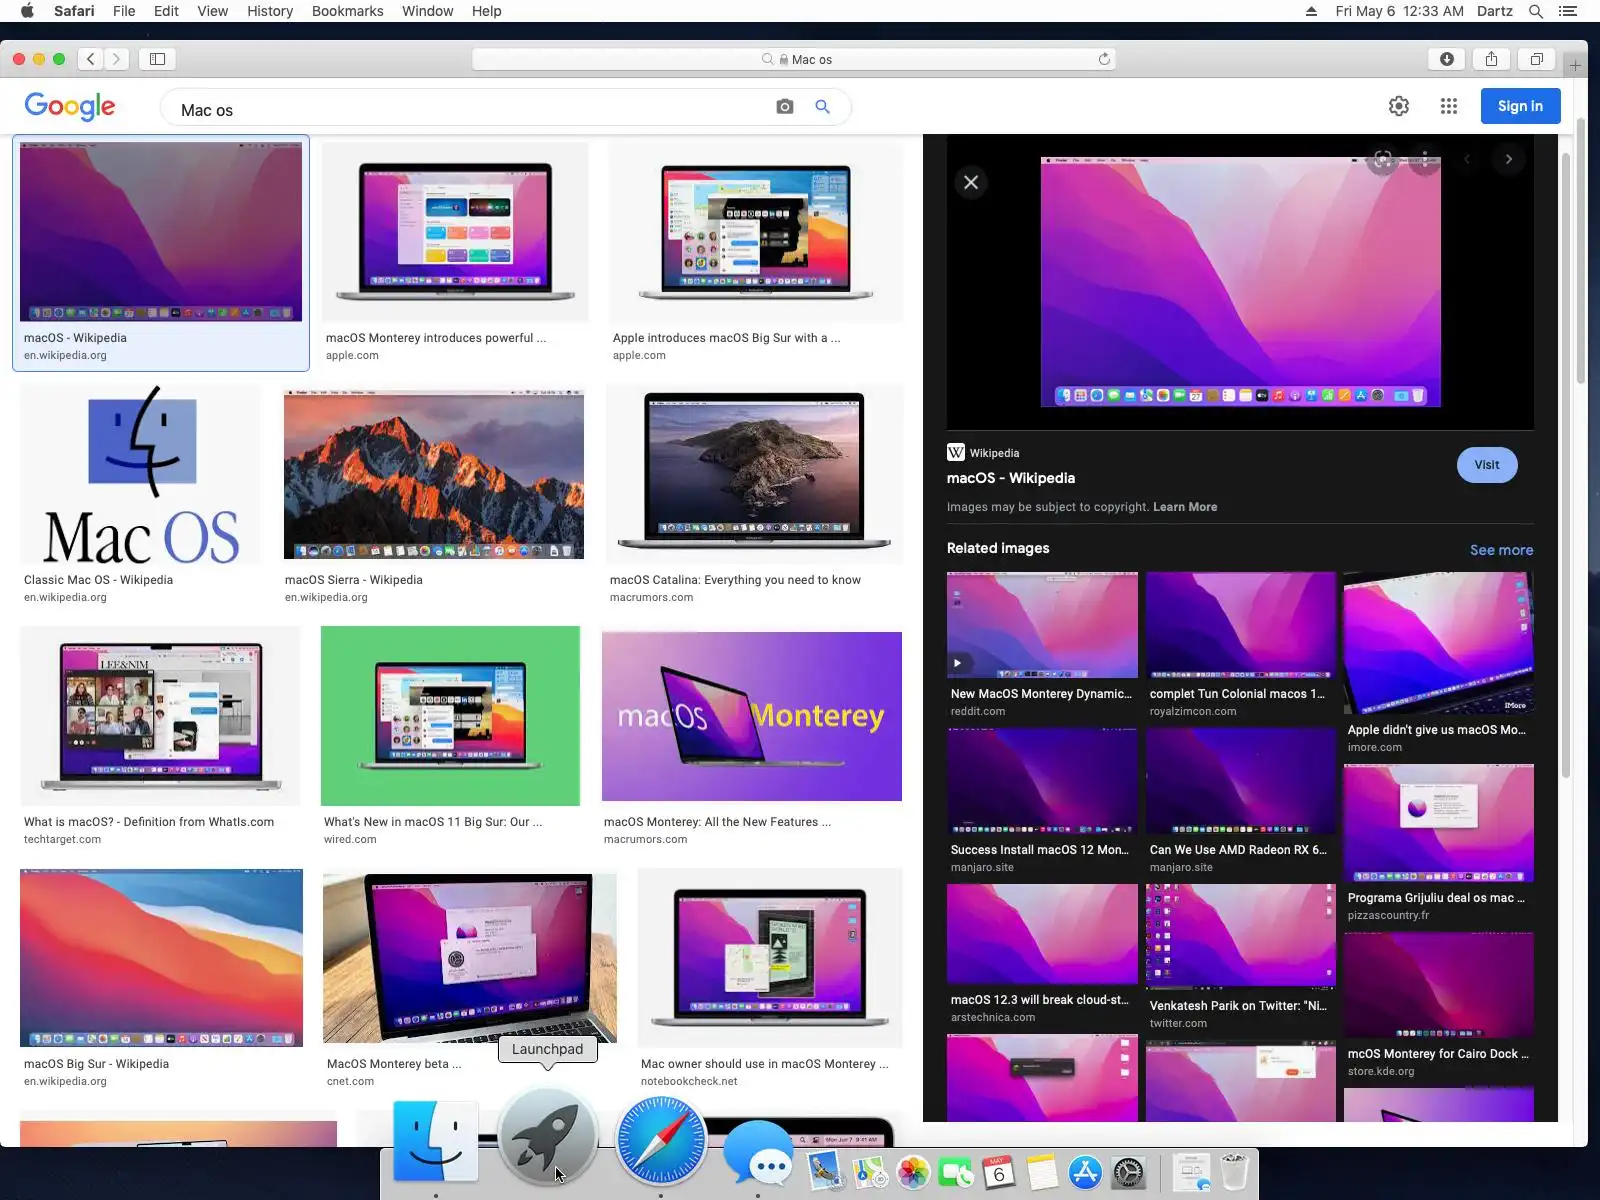Open the Bookmarks menu
1600x1200 pixels.
pyautogui.click(x=347, y=11)
